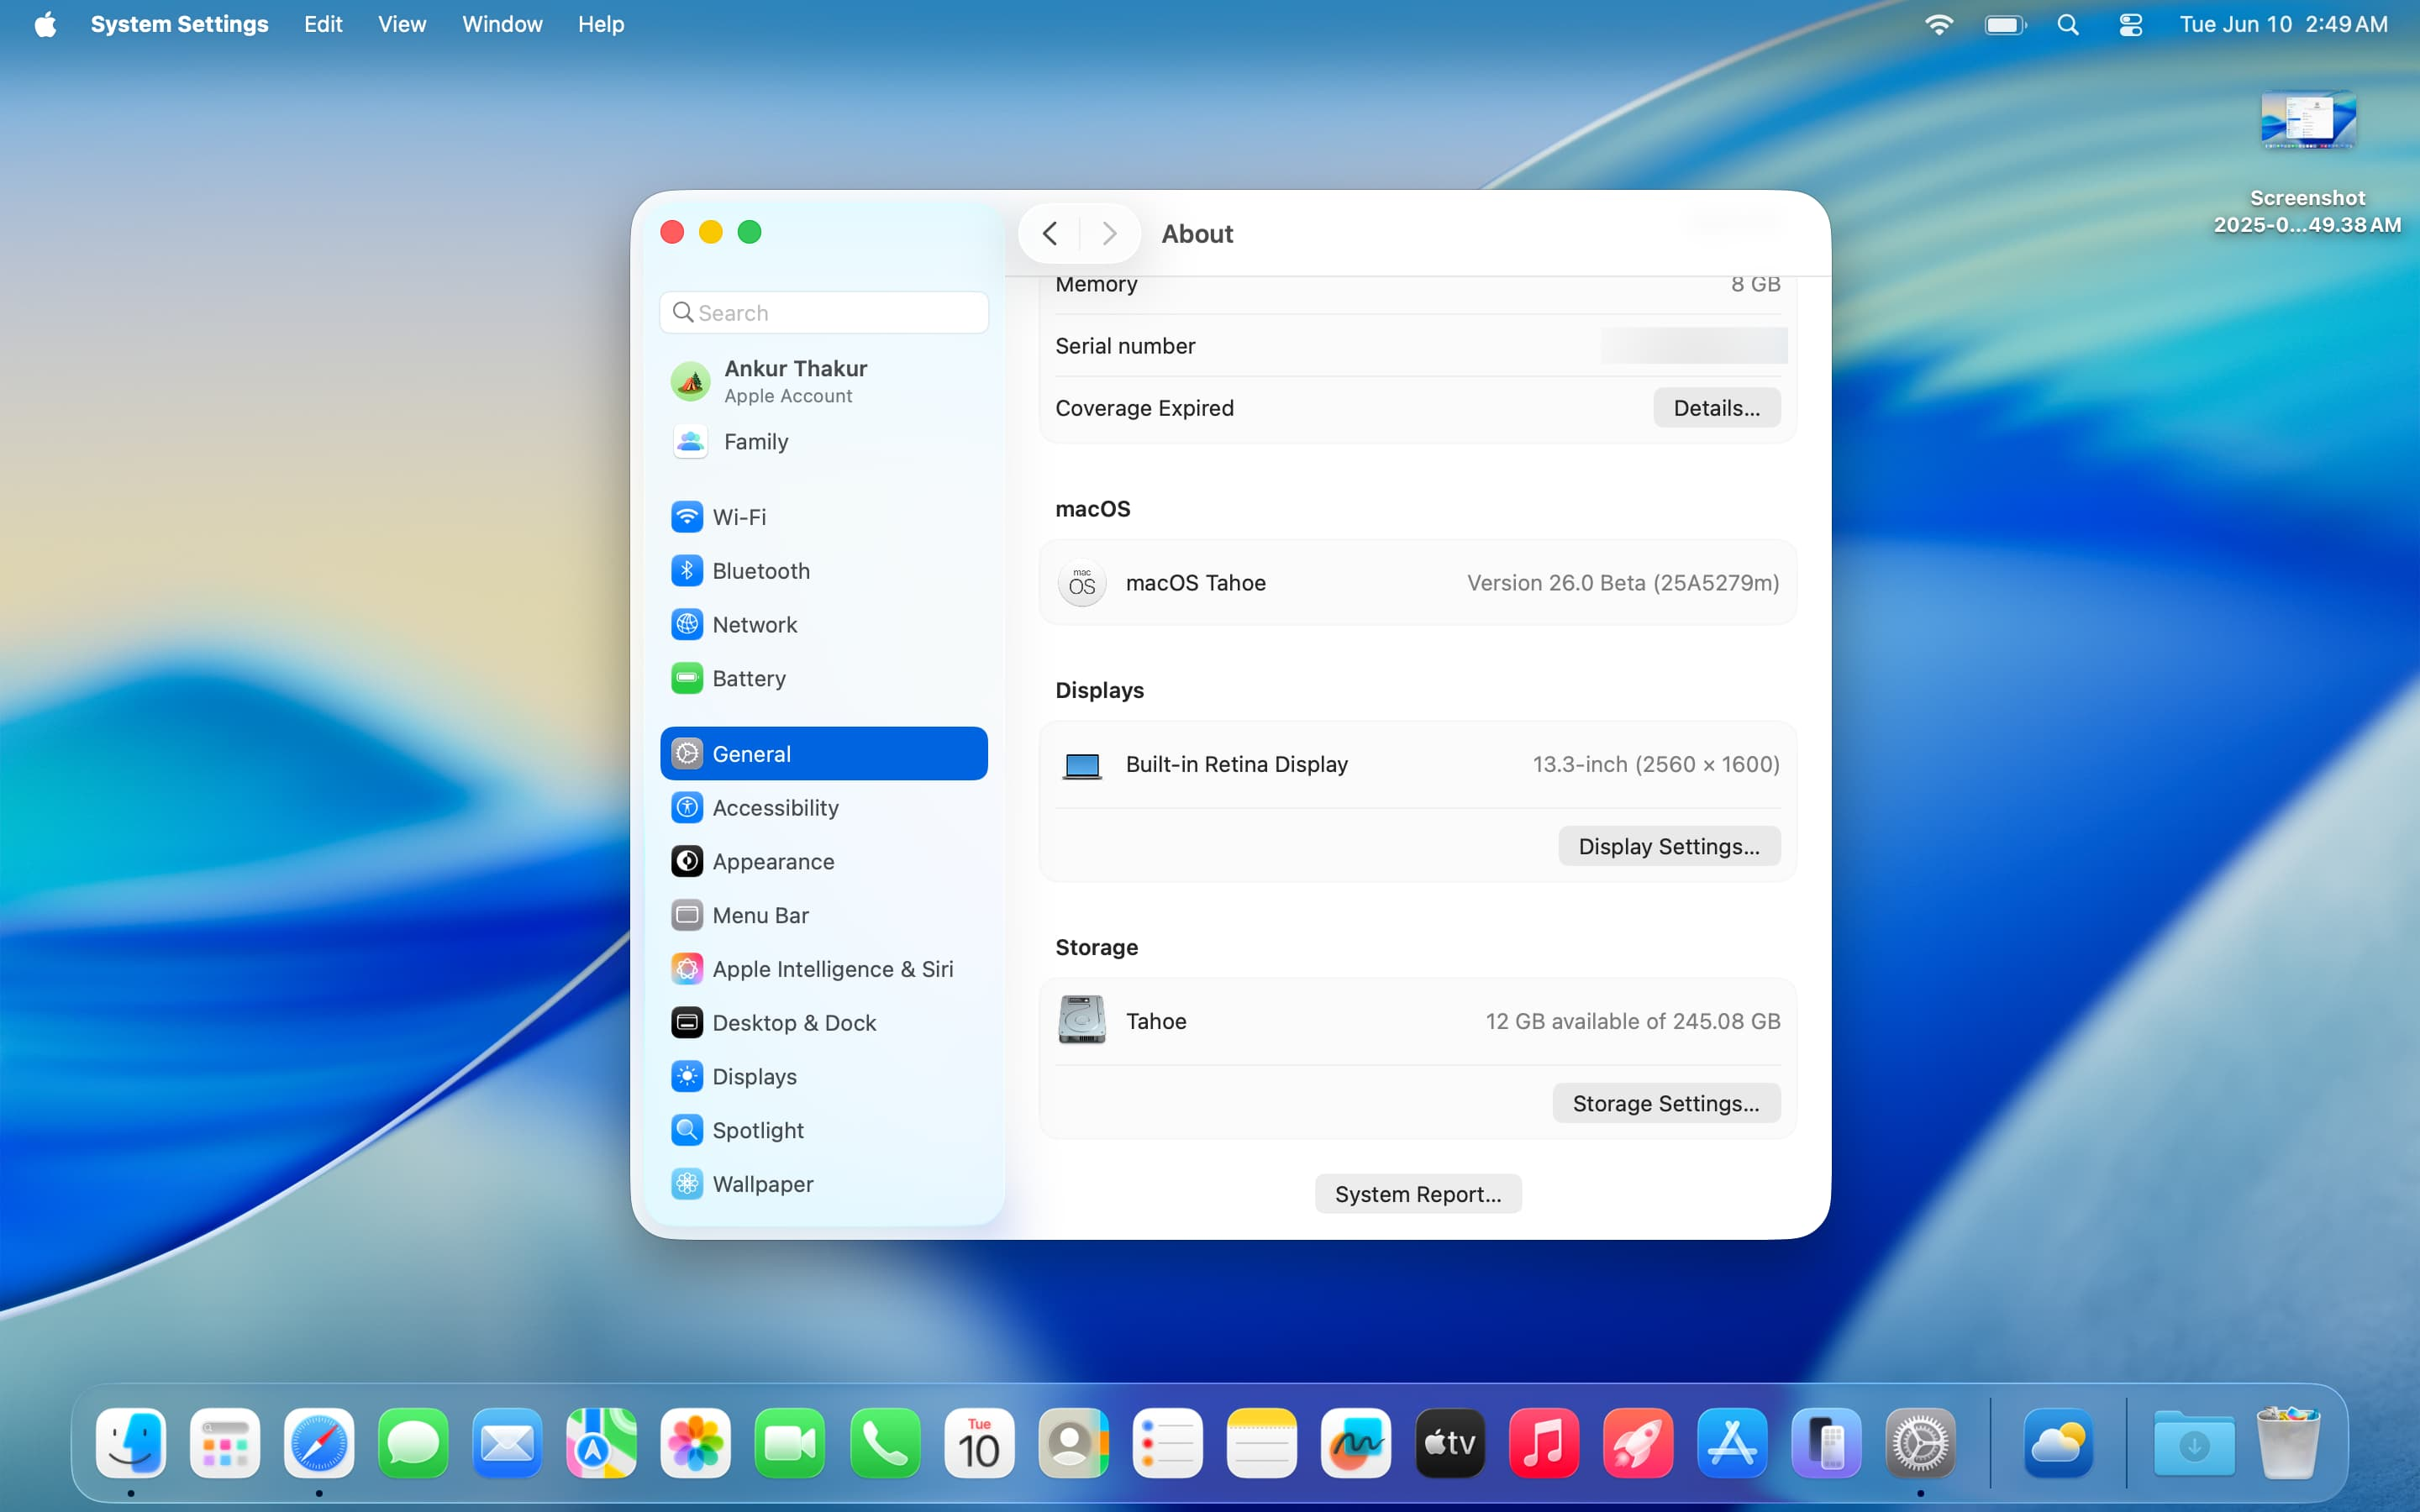The height and width of the screenshot is (1512, 2420).
Task: Go back using the left chevron
Action: click(1050, 234)
